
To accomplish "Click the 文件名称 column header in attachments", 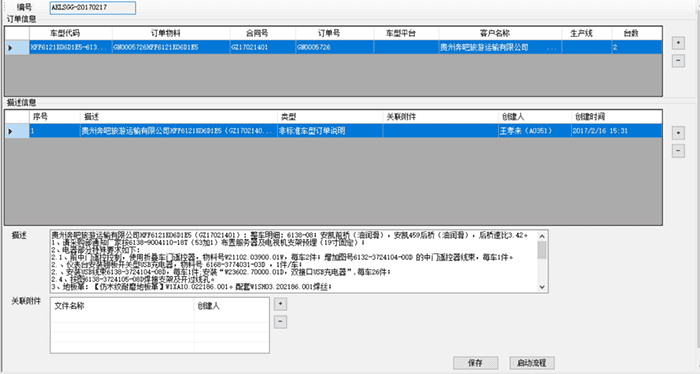I will pyautogui.click(x=122, y=306).
